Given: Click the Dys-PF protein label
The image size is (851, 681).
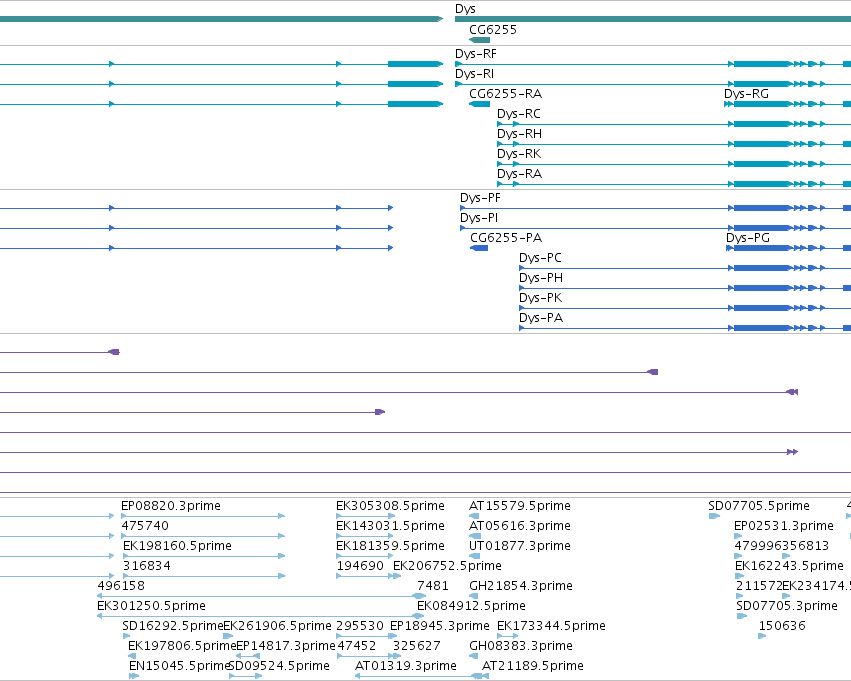Looking at the screenshot, I should (x=480, y=198).
